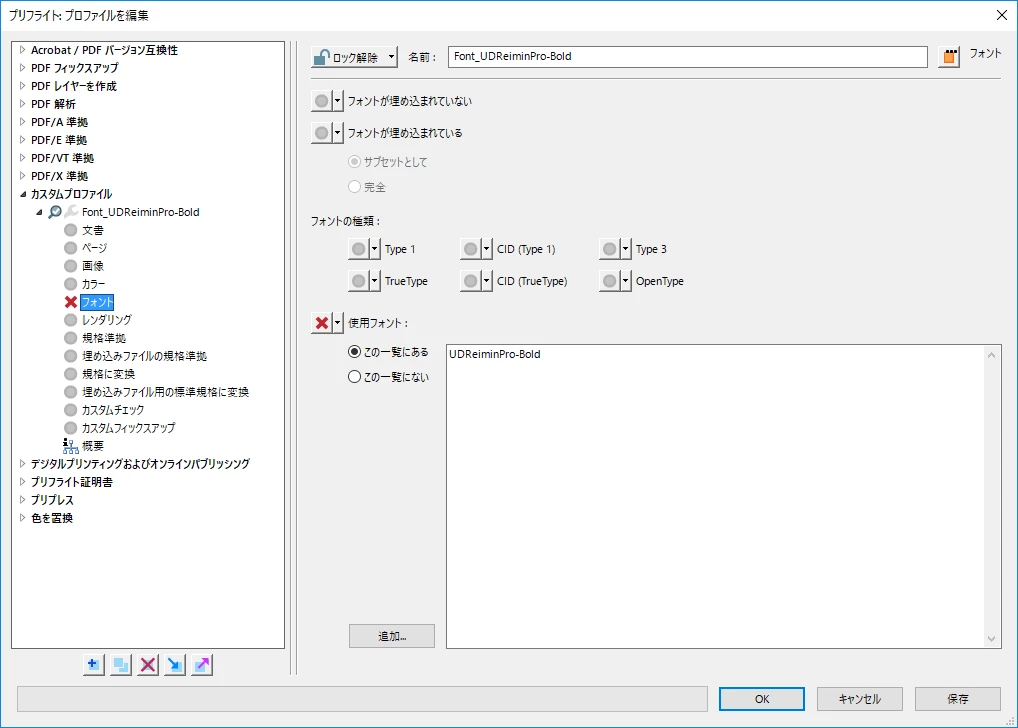Expand the PDF フィックスアップ group
Image resolution: width=1018 pixels, height=728 pixels.
pos(22,68)
